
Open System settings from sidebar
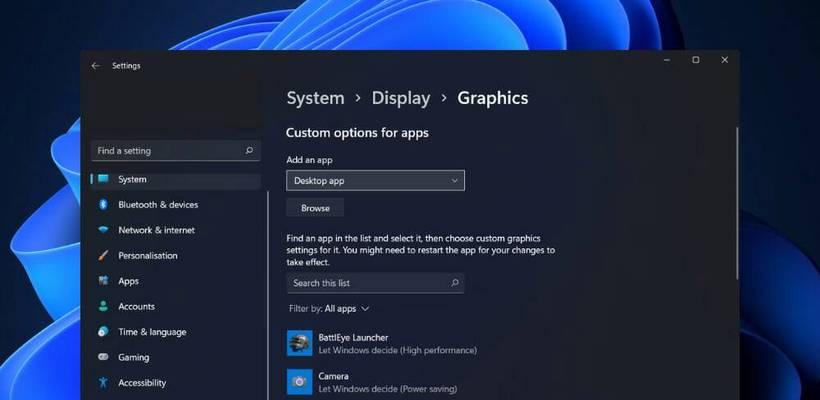(x=176, y=179)
